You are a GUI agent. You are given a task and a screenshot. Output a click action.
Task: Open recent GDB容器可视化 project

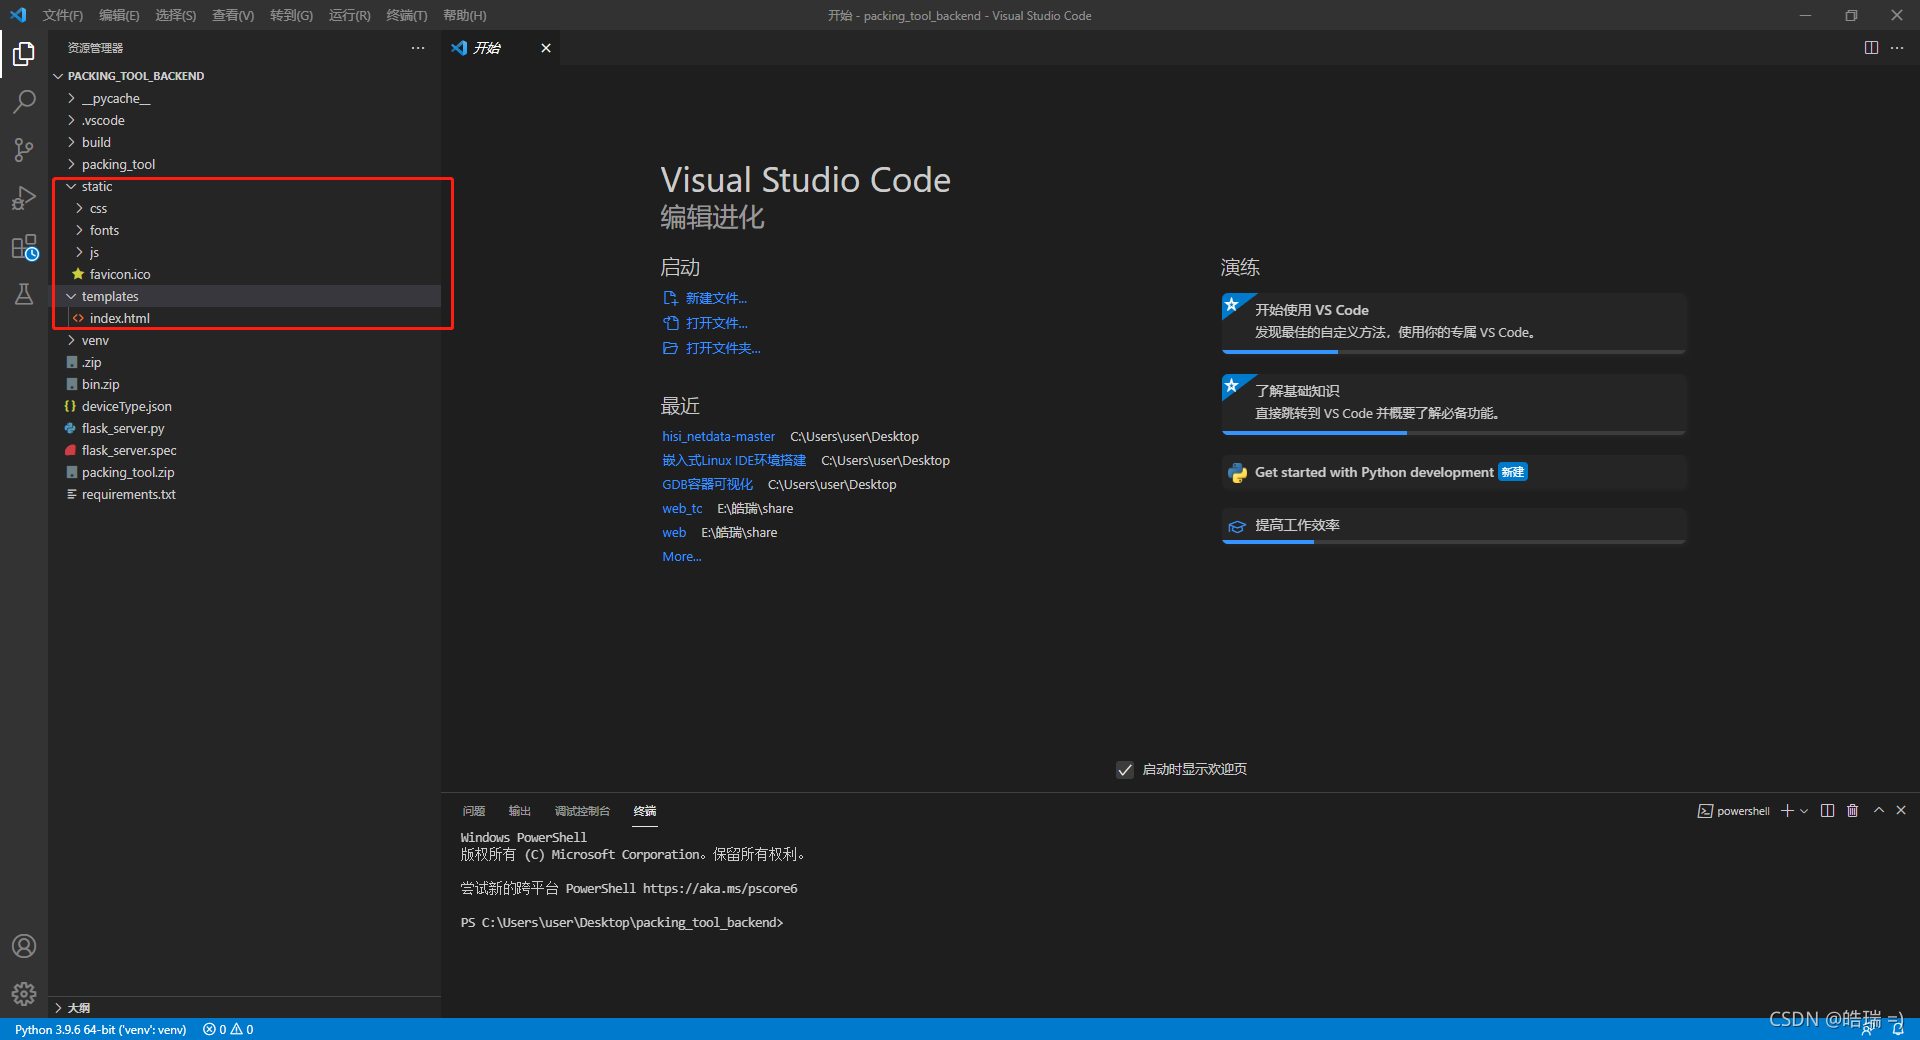coord(707,484)
